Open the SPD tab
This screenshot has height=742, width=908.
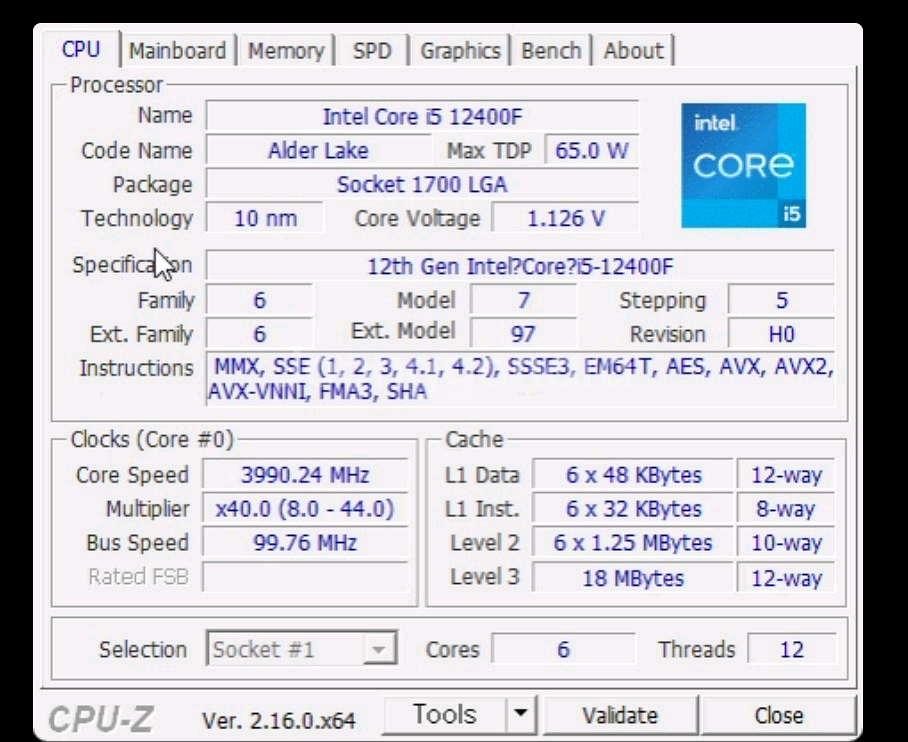tap(372, 51)
